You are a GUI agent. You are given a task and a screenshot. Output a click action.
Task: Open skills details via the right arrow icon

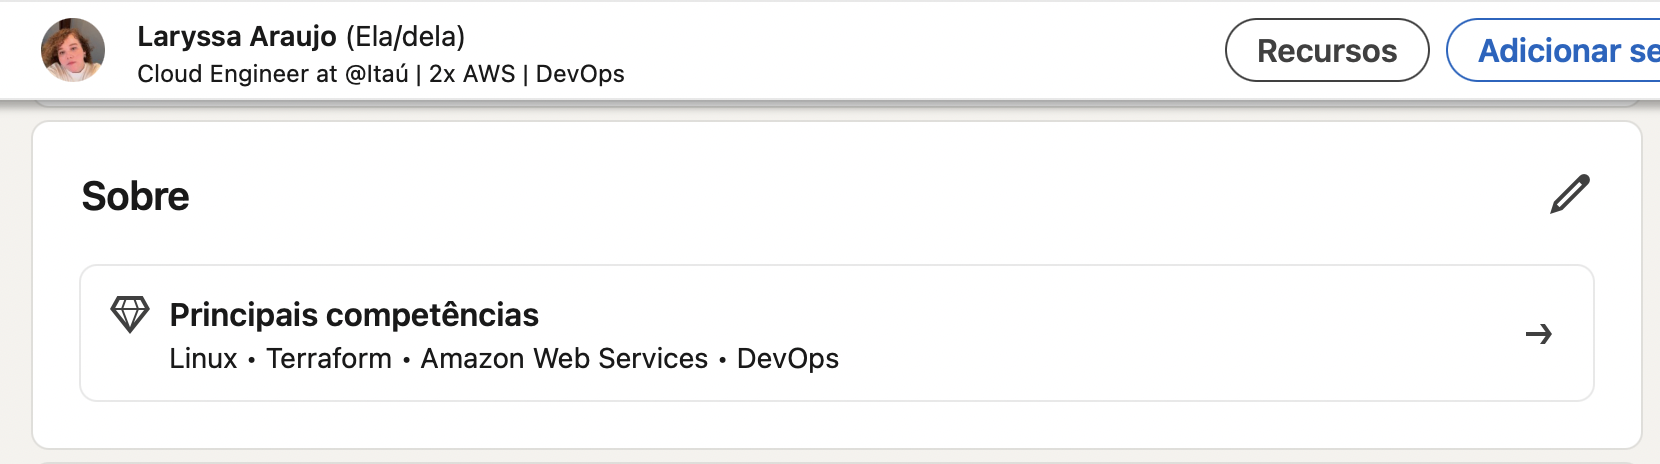point(1539,334)
